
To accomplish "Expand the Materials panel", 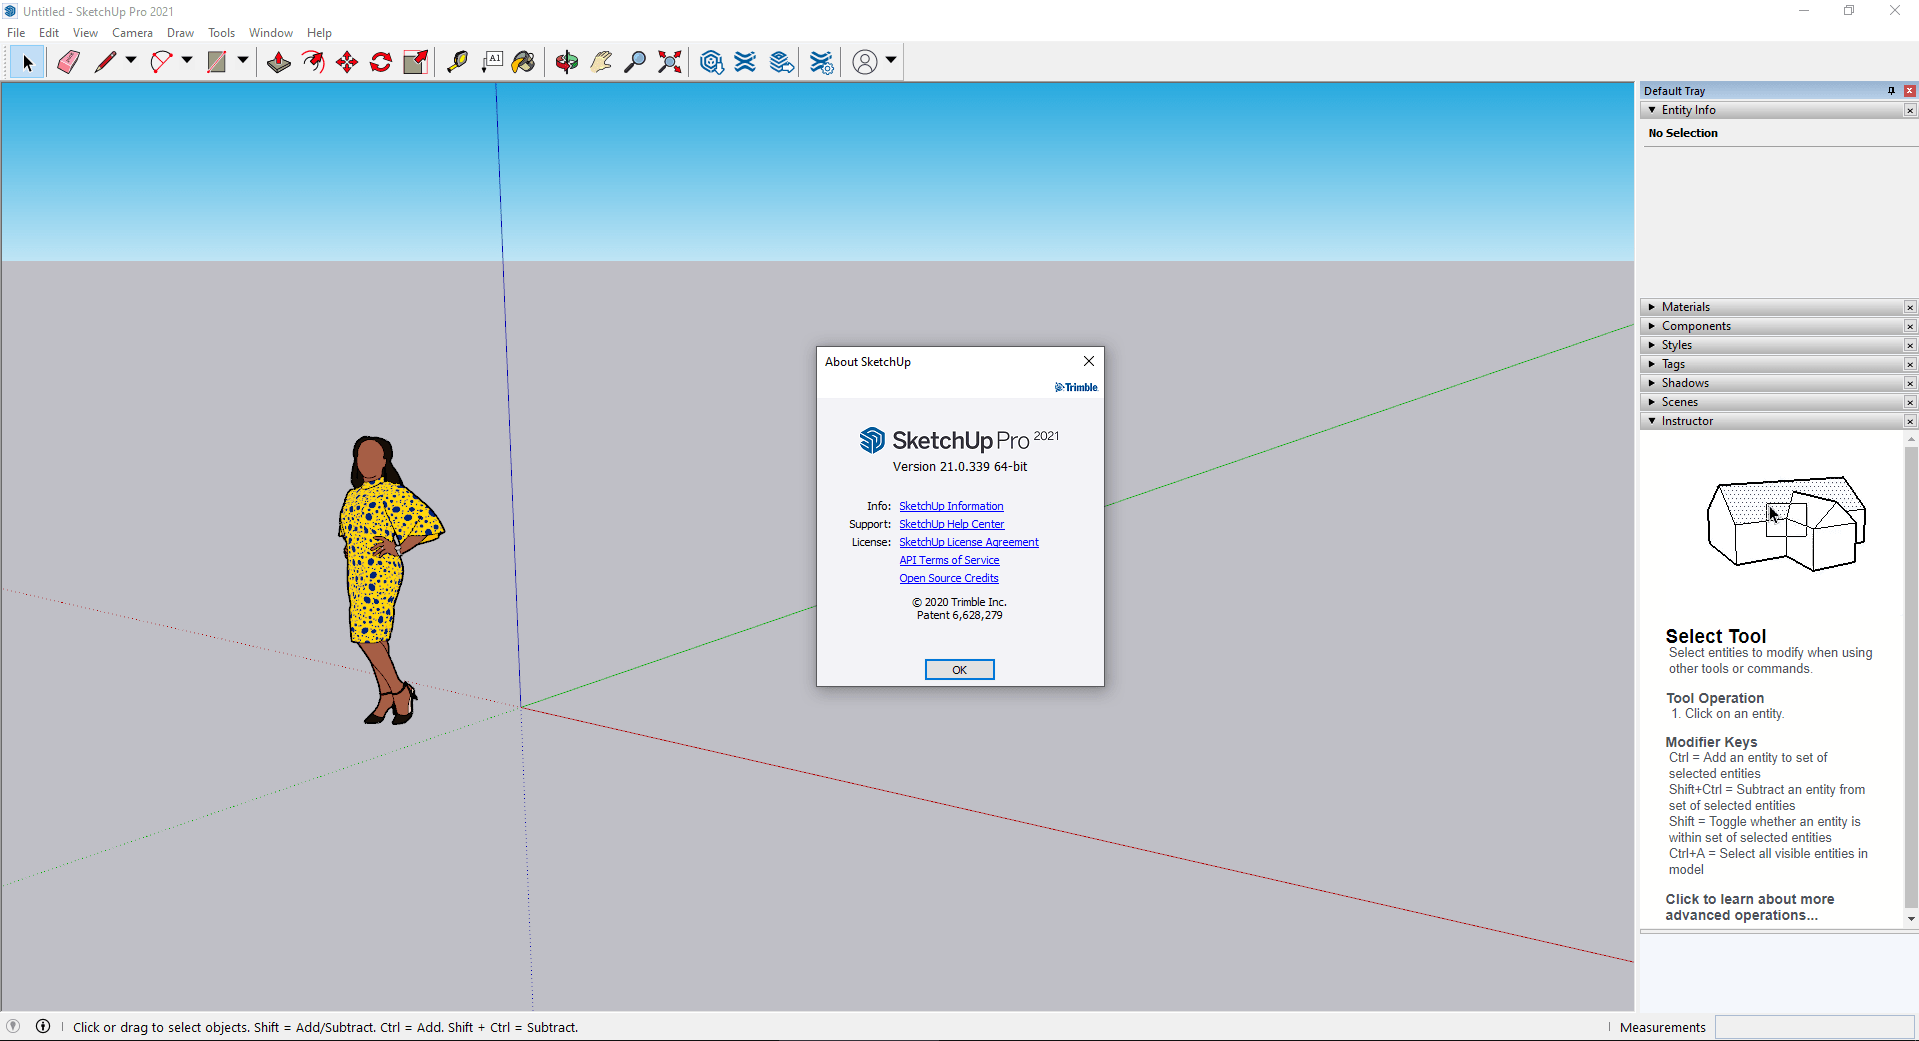I will [x=1686, y=307].
